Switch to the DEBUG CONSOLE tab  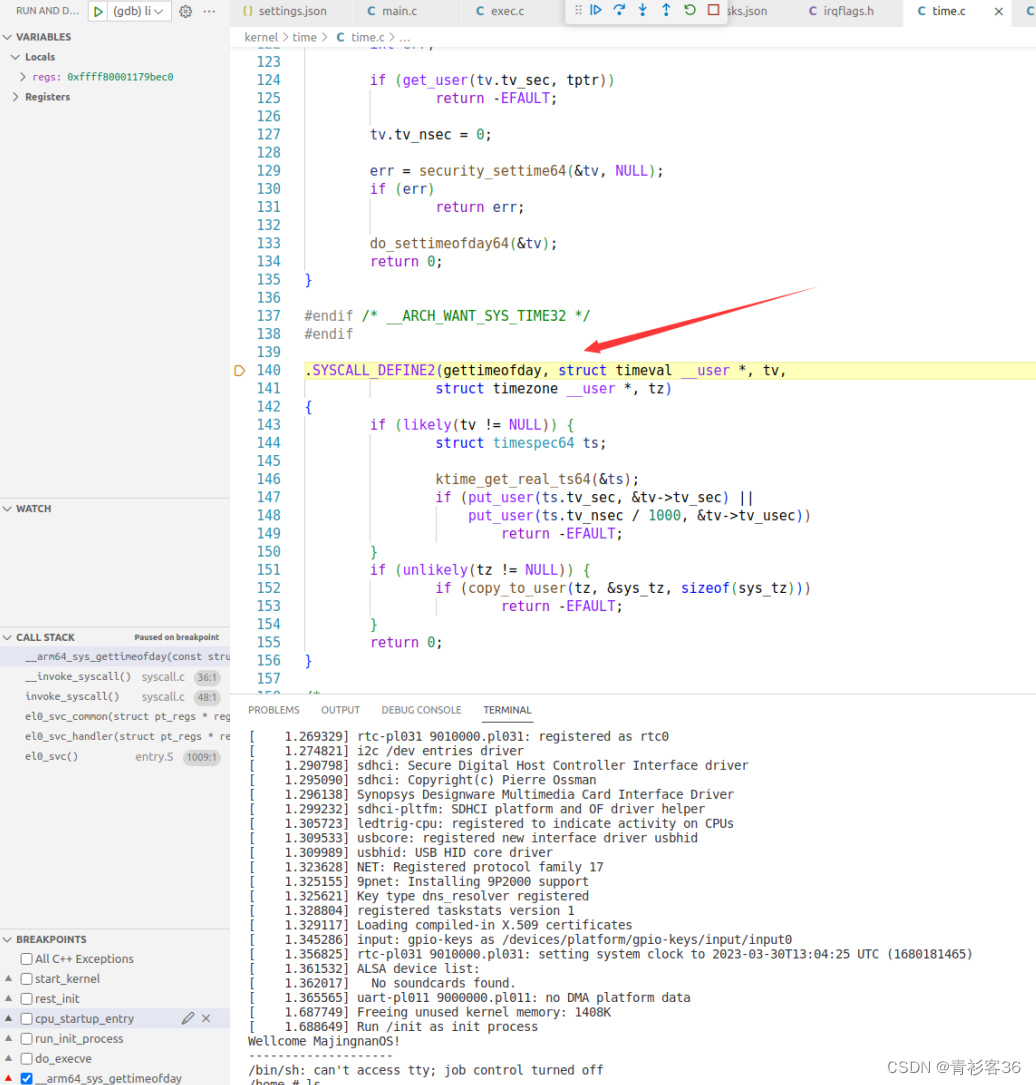click(421, 710)
